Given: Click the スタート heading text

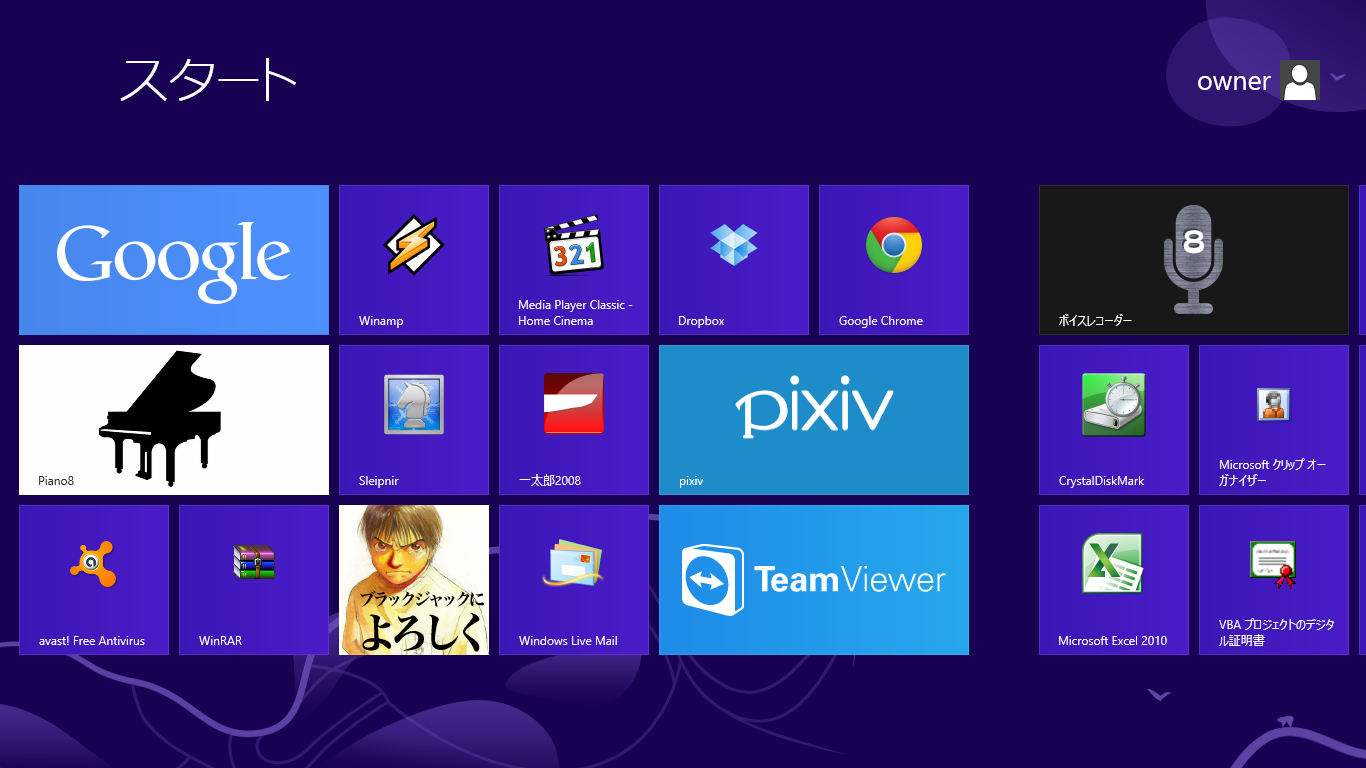Looking at the screenshot, I should (x=209, y=79).
